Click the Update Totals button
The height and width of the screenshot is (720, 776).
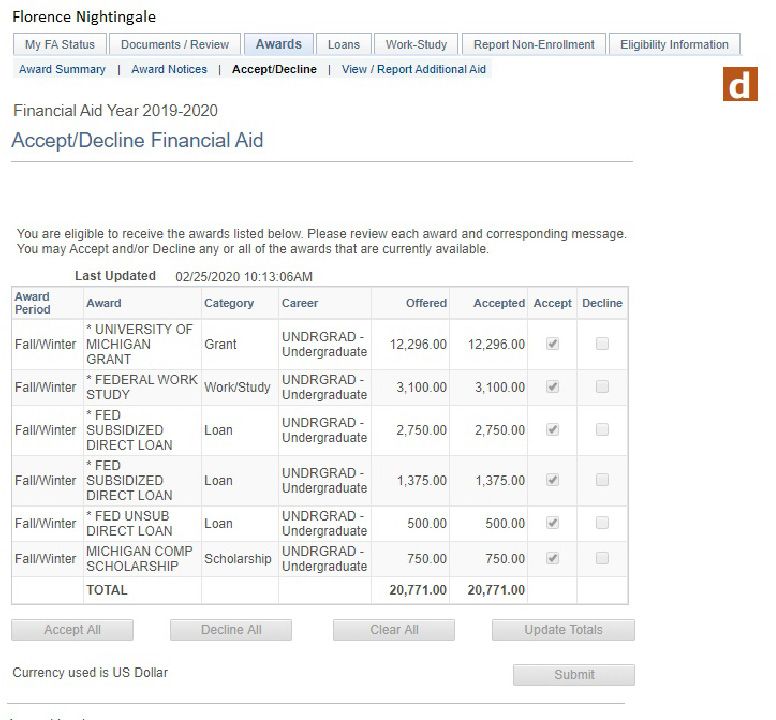[x=563, y=630]
